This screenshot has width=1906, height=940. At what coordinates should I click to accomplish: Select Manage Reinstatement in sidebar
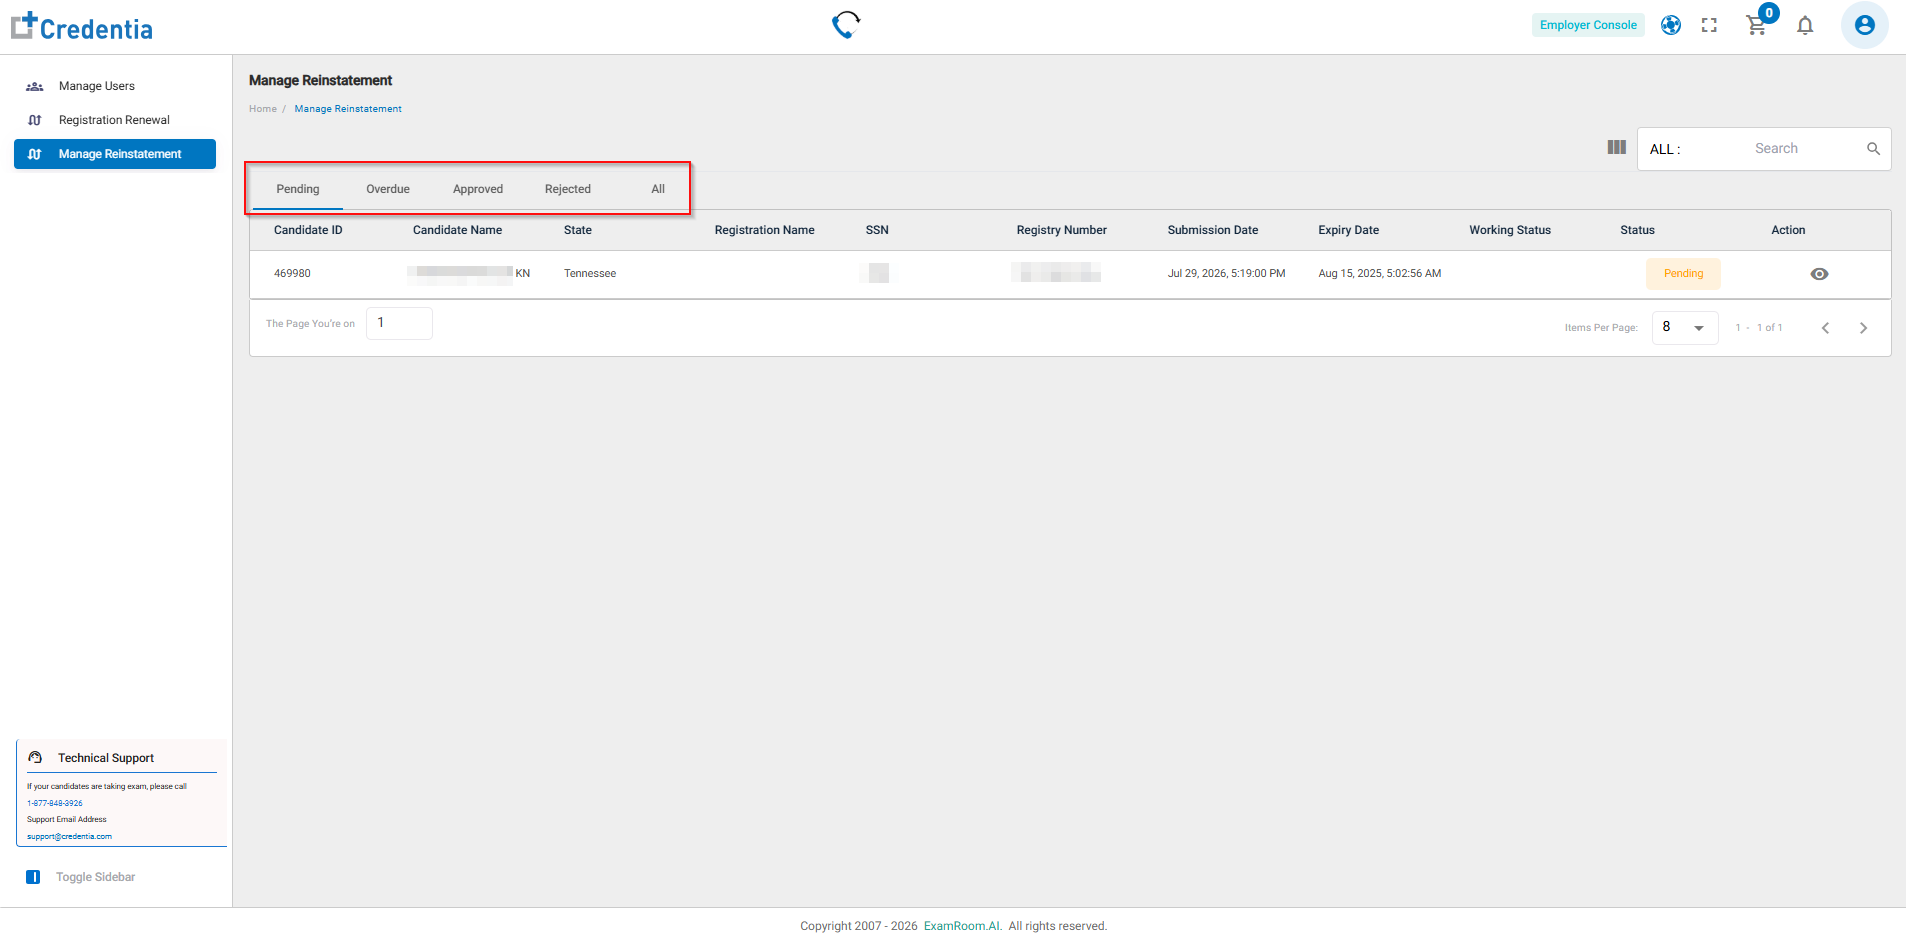pyautogui.click(x=115, y=154)
